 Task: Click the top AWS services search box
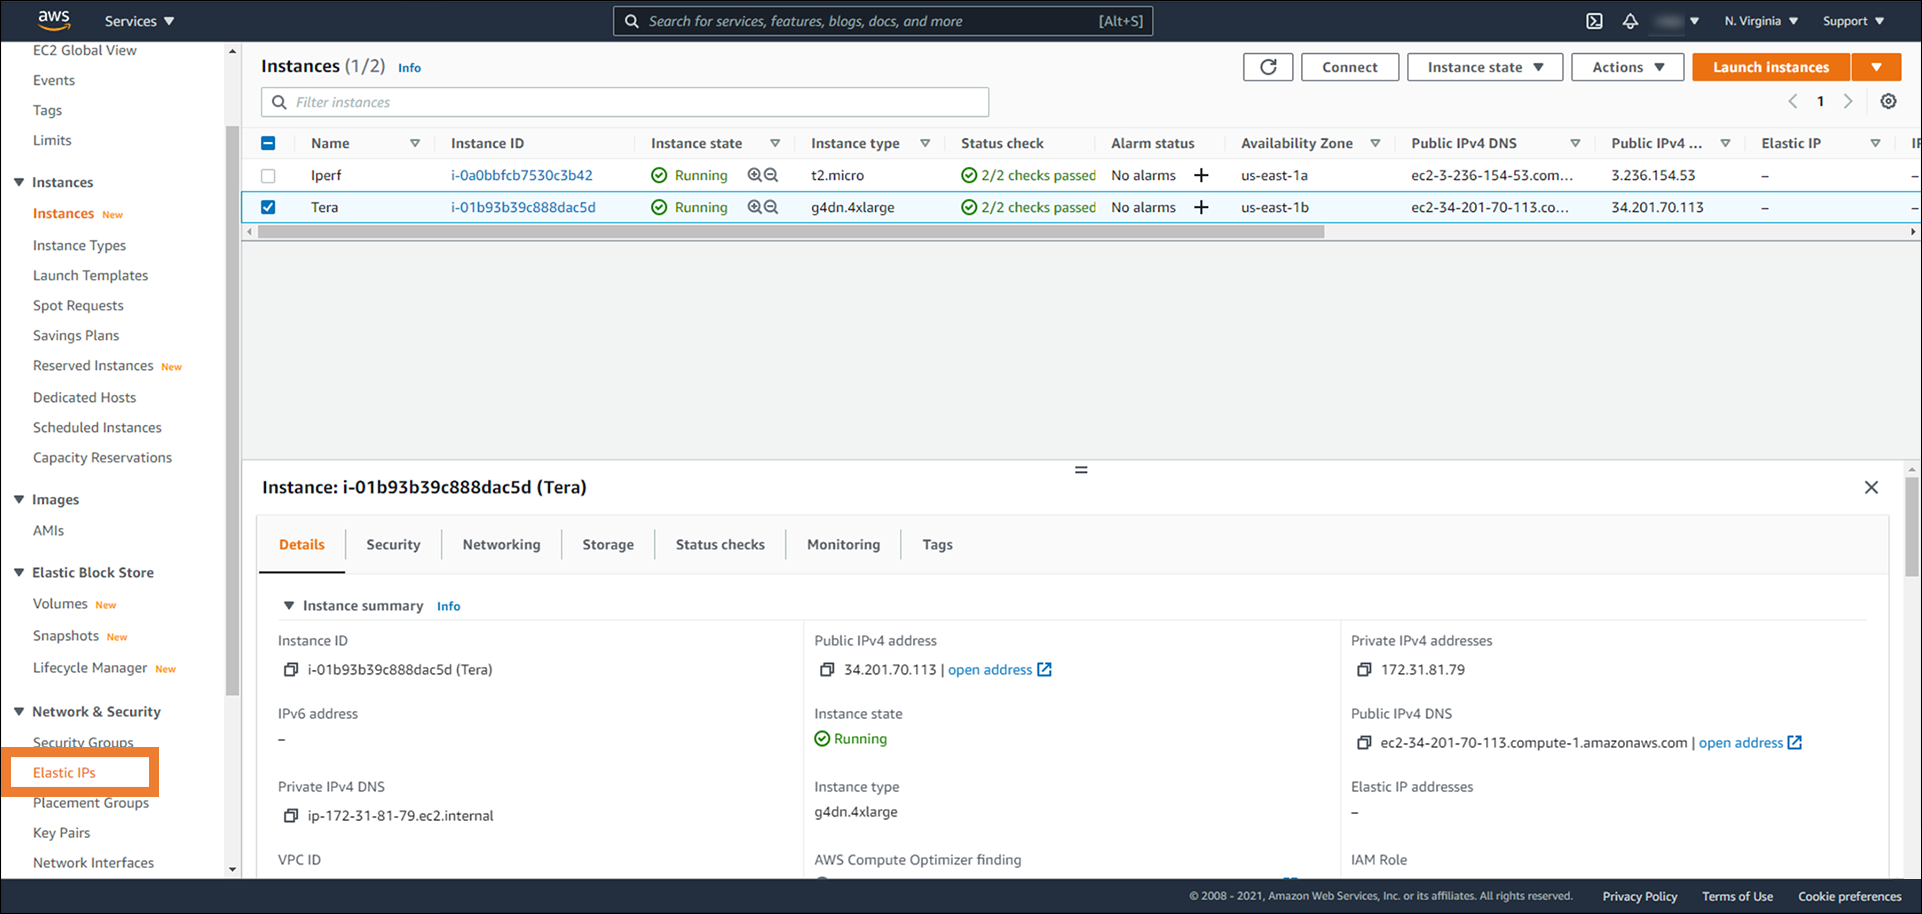click(x=883, y=21)
